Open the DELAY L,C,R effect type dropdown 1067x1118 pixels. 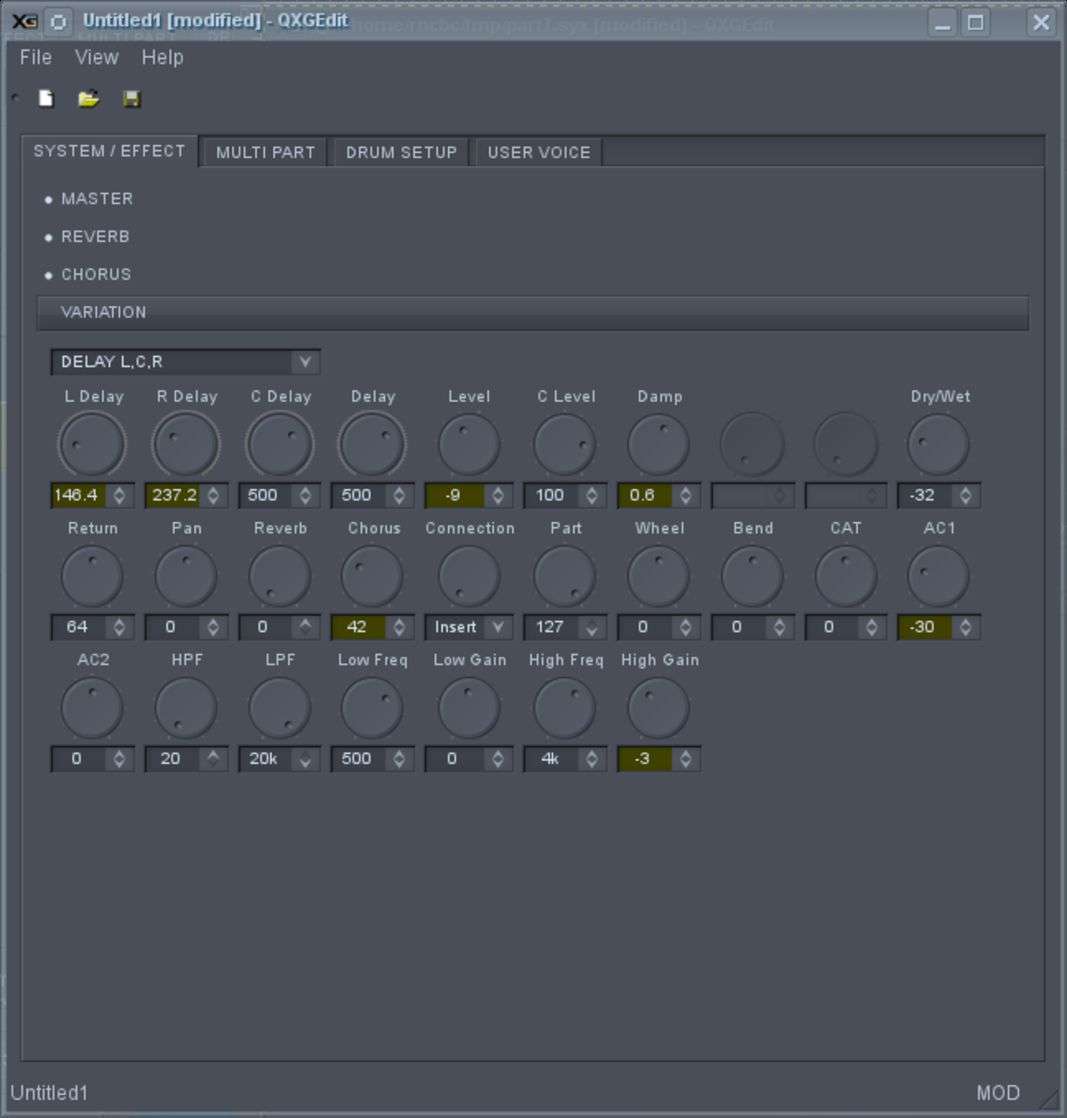tap(186, 362)
